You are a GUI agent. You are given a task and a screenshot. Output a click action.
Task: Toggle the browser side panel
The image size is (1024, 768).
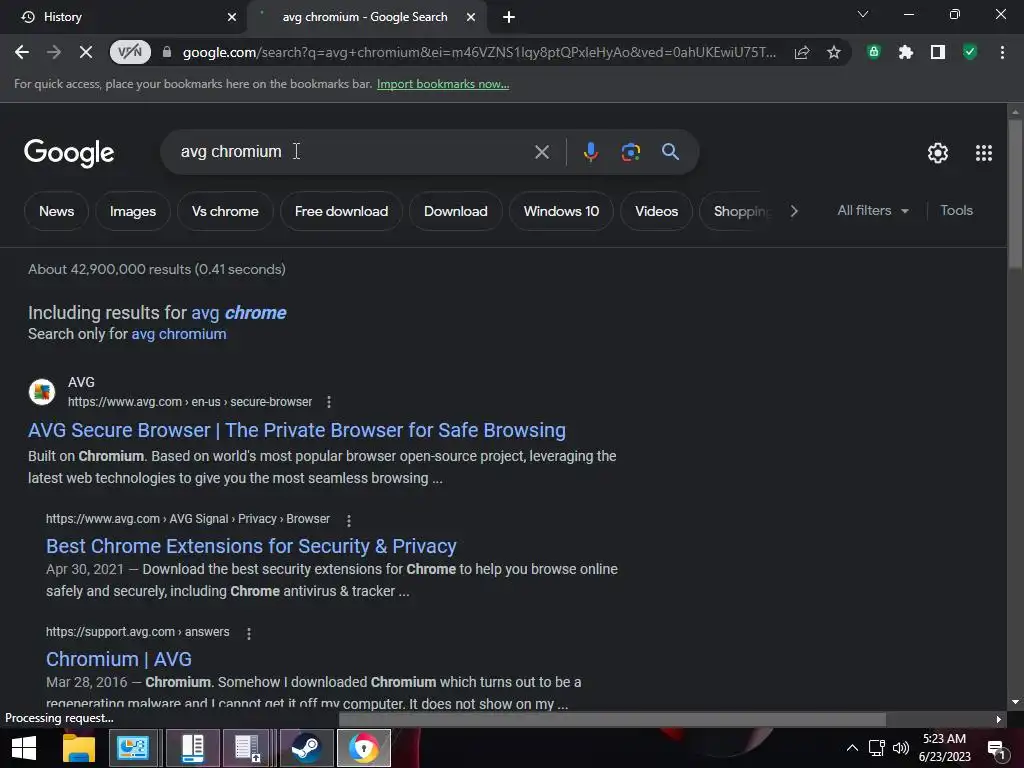pyautogui.click(x=938, y=52)
